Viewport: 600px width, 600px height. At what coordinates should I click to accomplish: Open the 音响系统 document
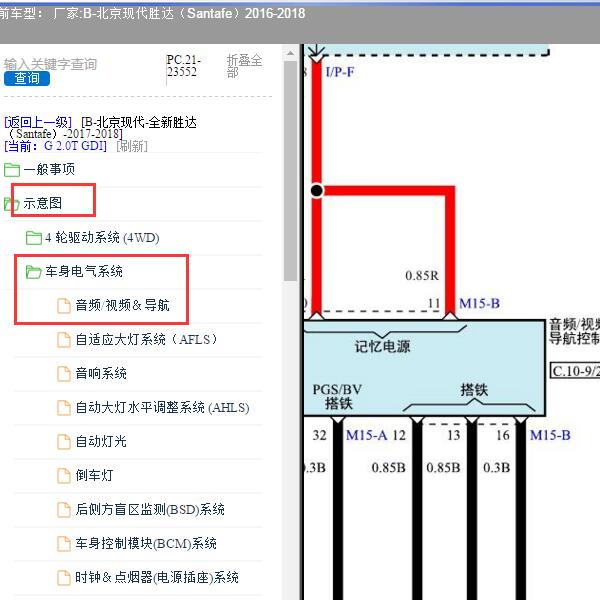pyautogui.click(x=101, y=373)
